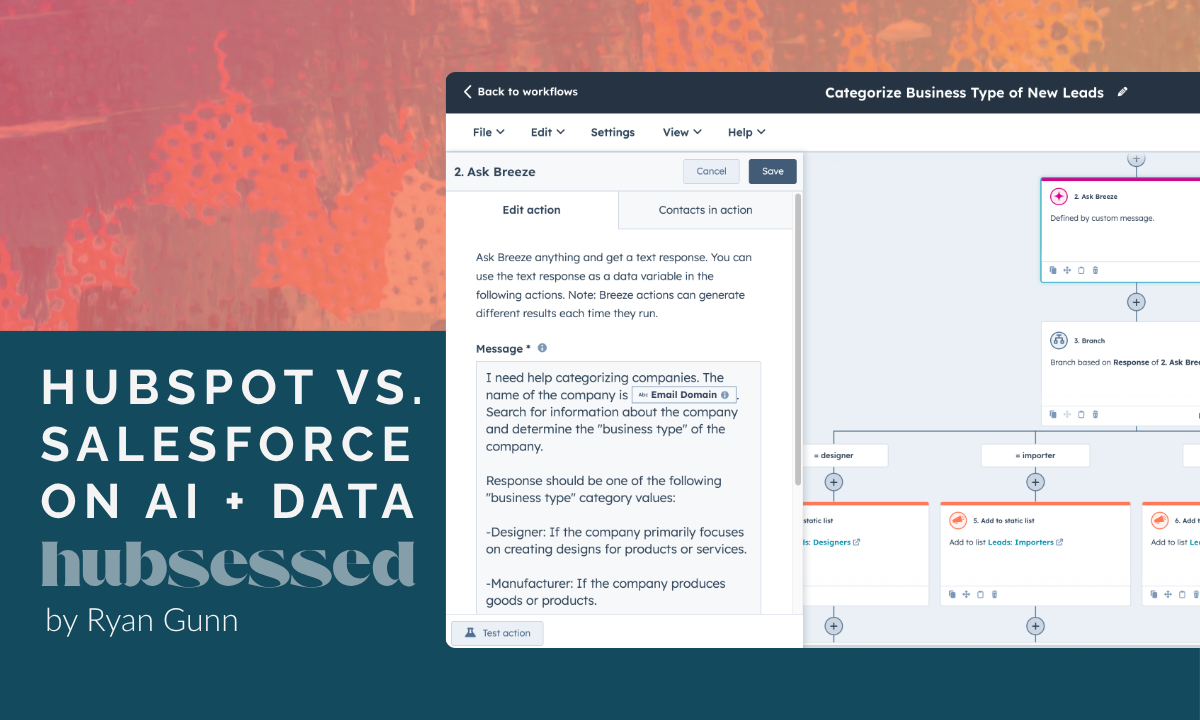Save the Ask Breeze action
The image size is (1200, 720).
[772, 171]
